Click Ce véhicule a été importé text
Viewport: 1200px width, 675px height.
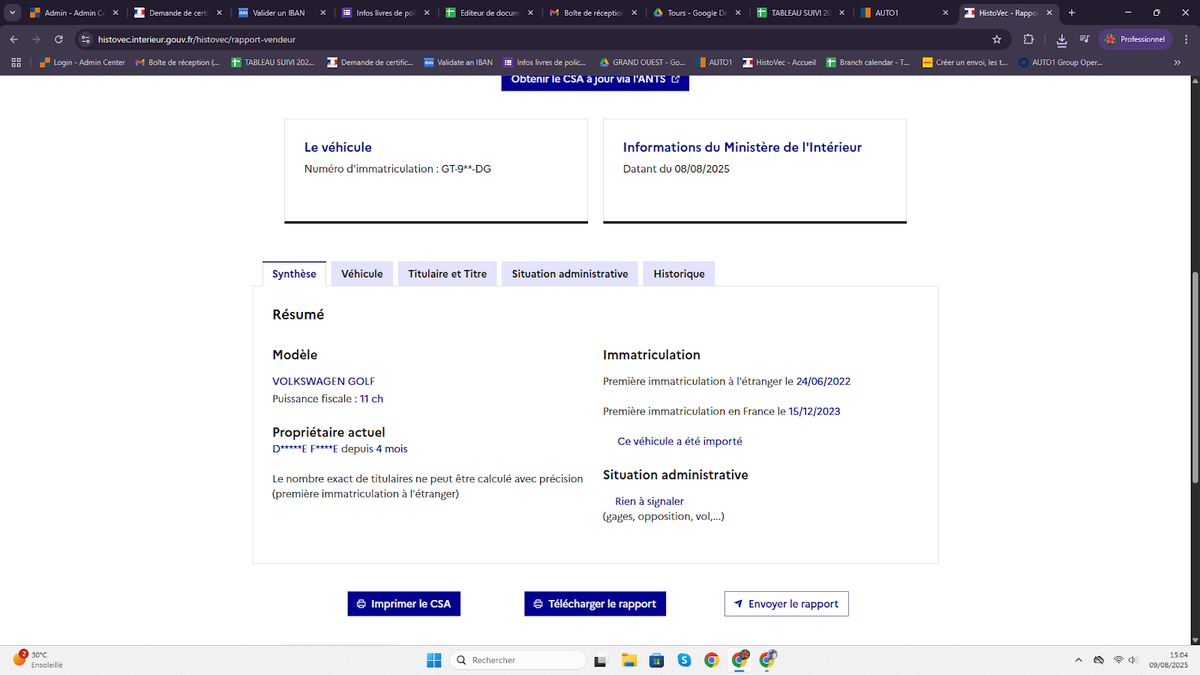pyautogui.click(x=680, y=441)
